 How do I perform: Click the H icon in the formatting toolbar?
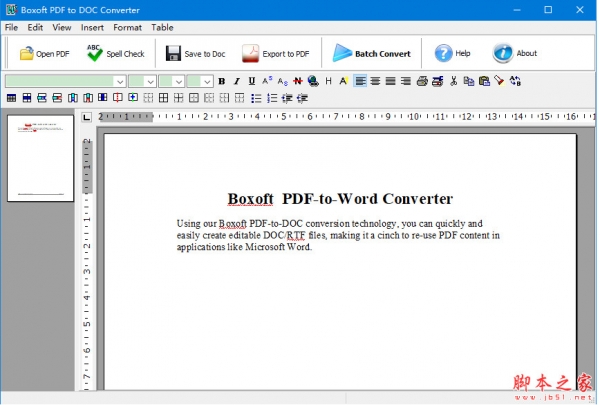click(328, 81)
